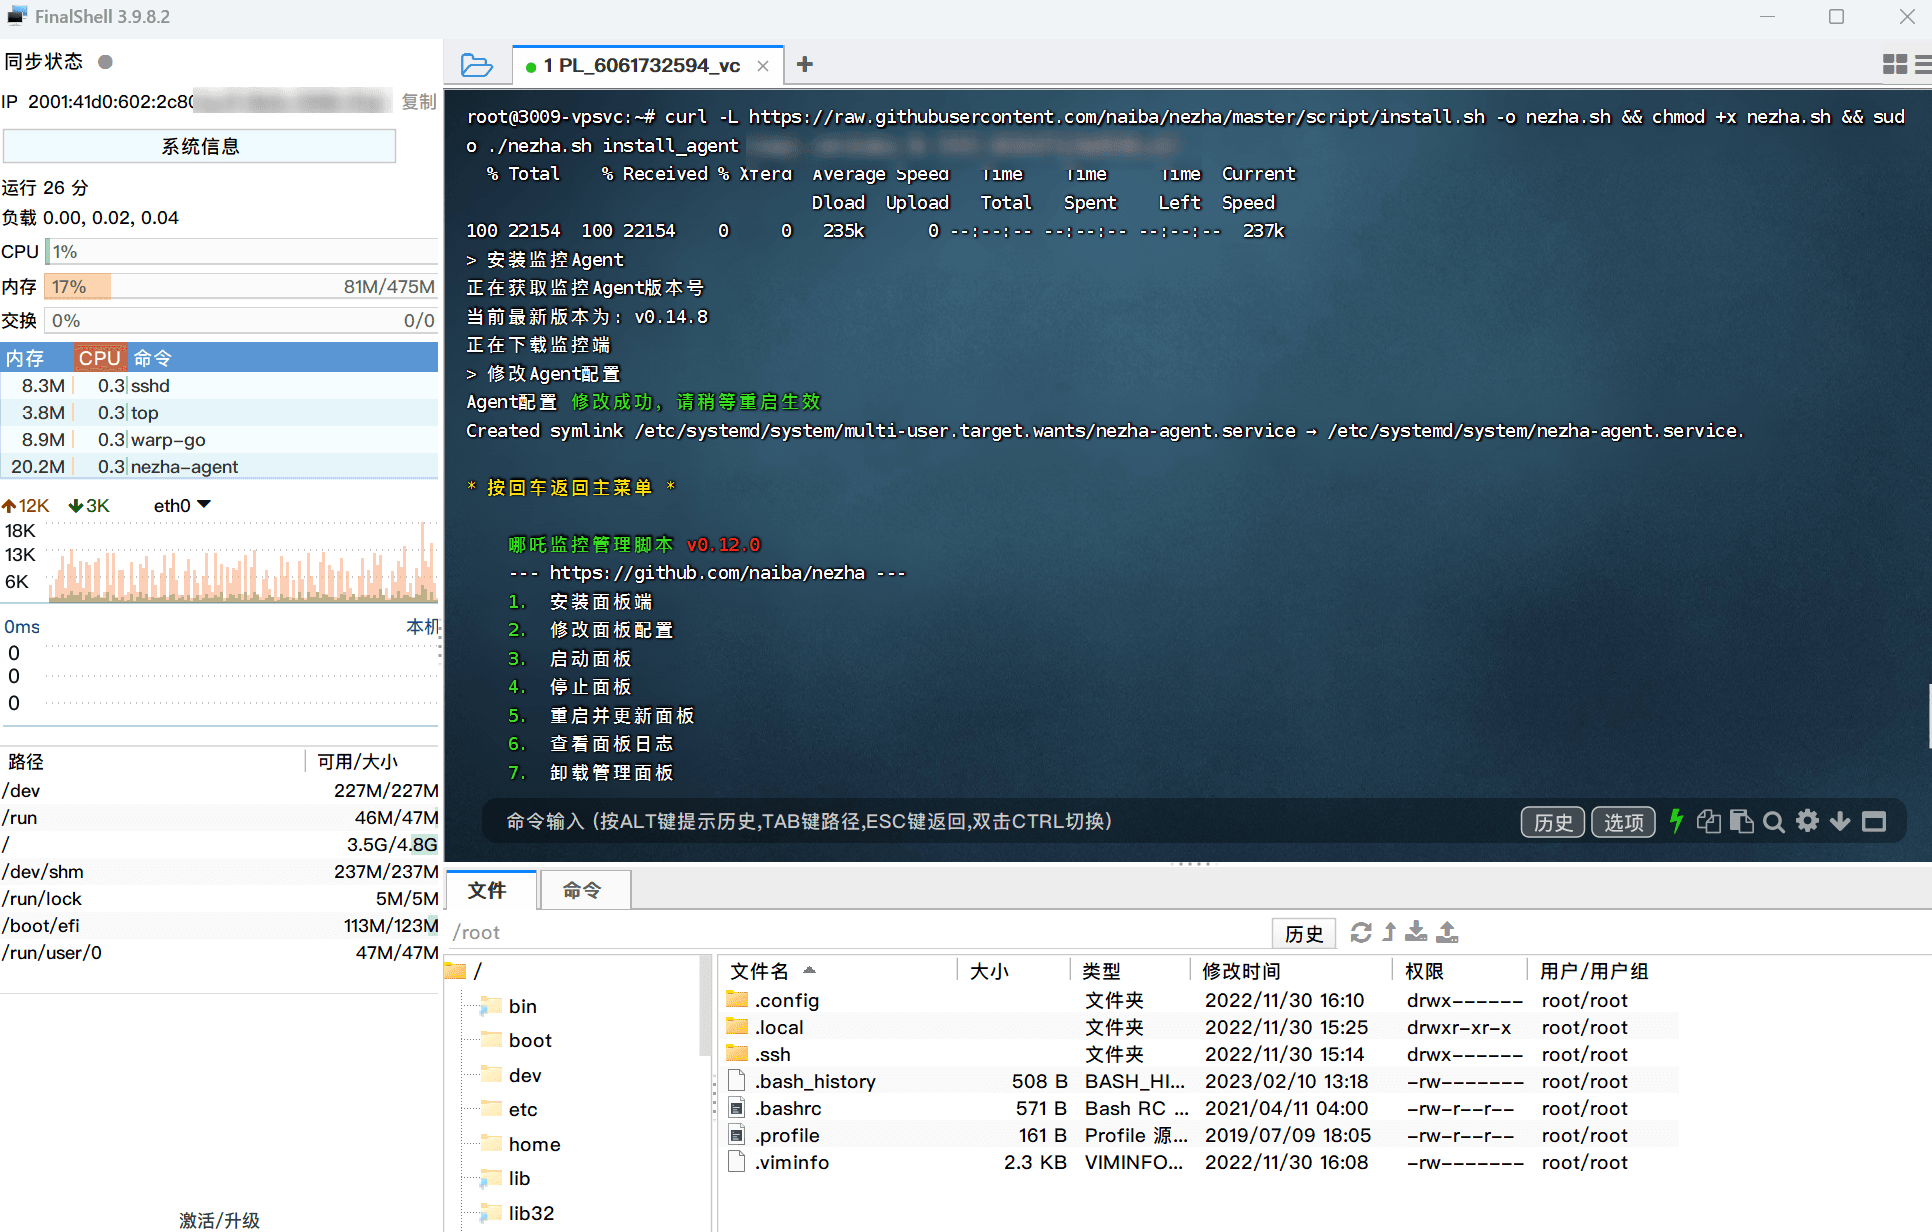
Task: Upload a file to the server
Action: pyautogui.click(x=1447, y=933)
